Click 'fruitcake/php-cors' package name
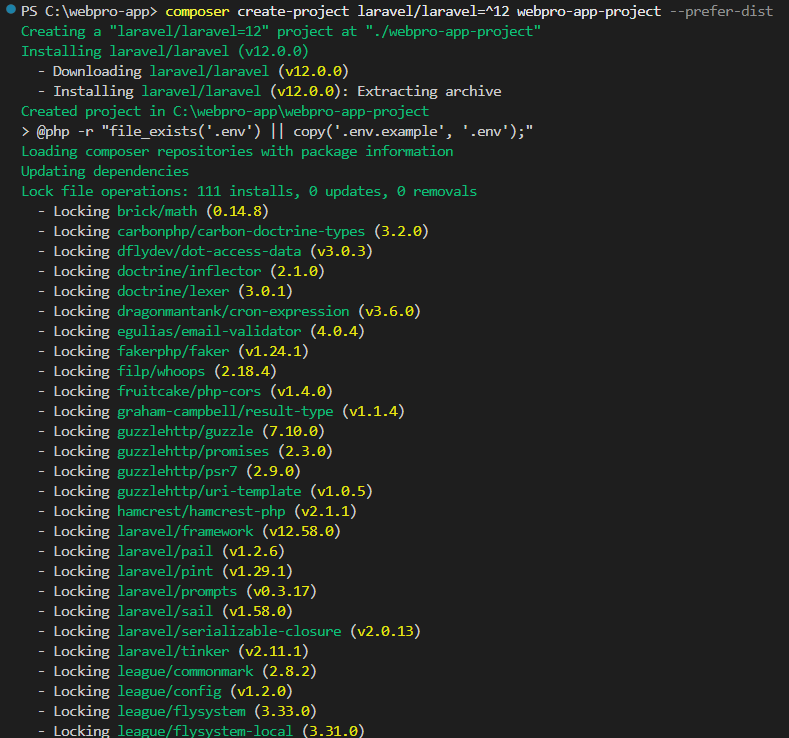This screenshot has height=738, width=789. point(189,391)
